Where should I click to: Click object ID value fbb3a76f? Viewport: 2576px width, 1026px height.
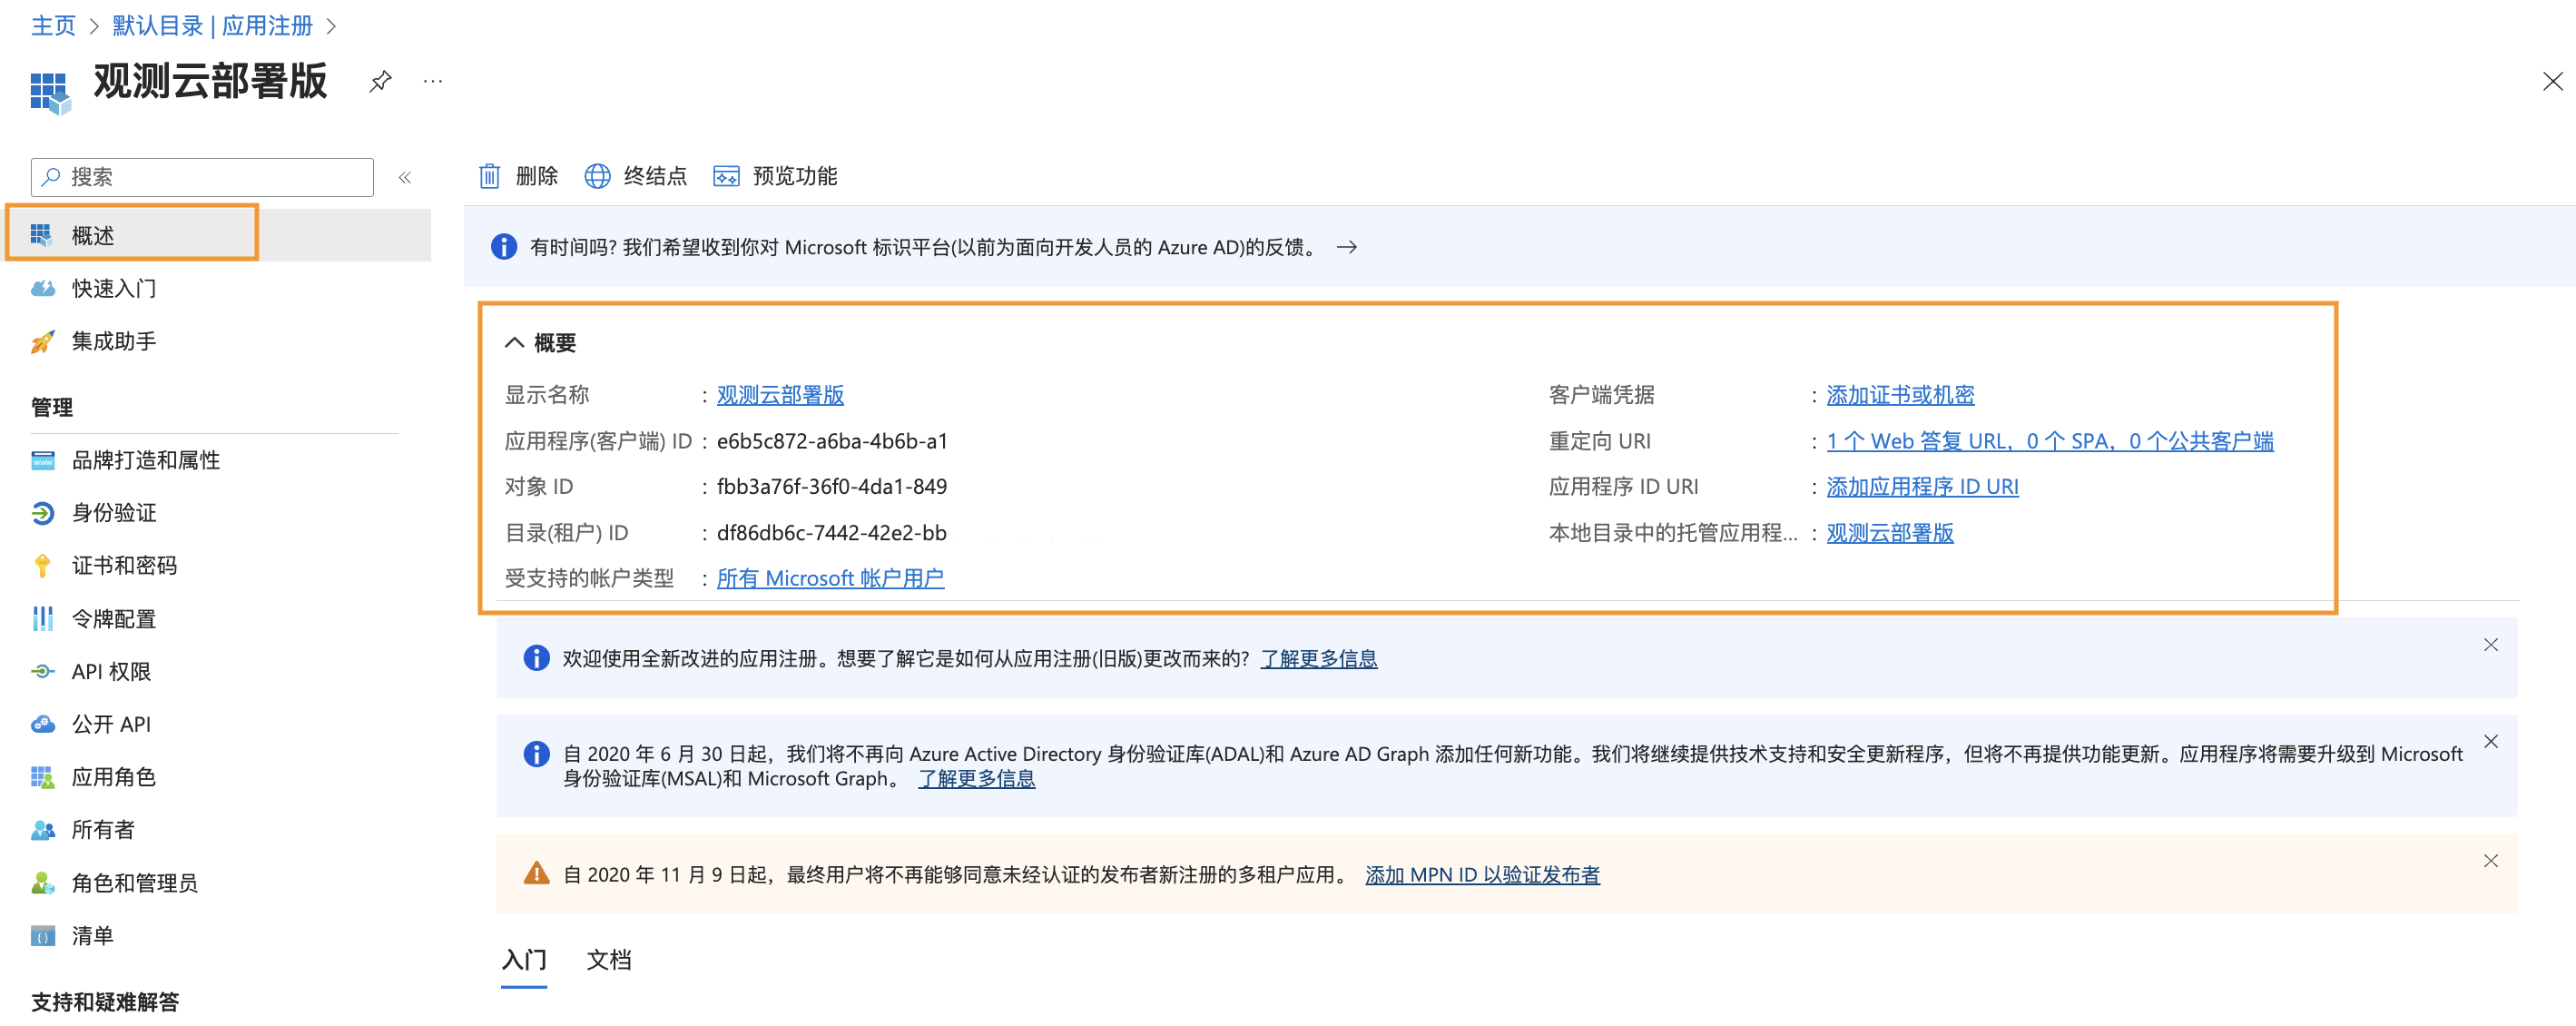(x=832, y=486)
